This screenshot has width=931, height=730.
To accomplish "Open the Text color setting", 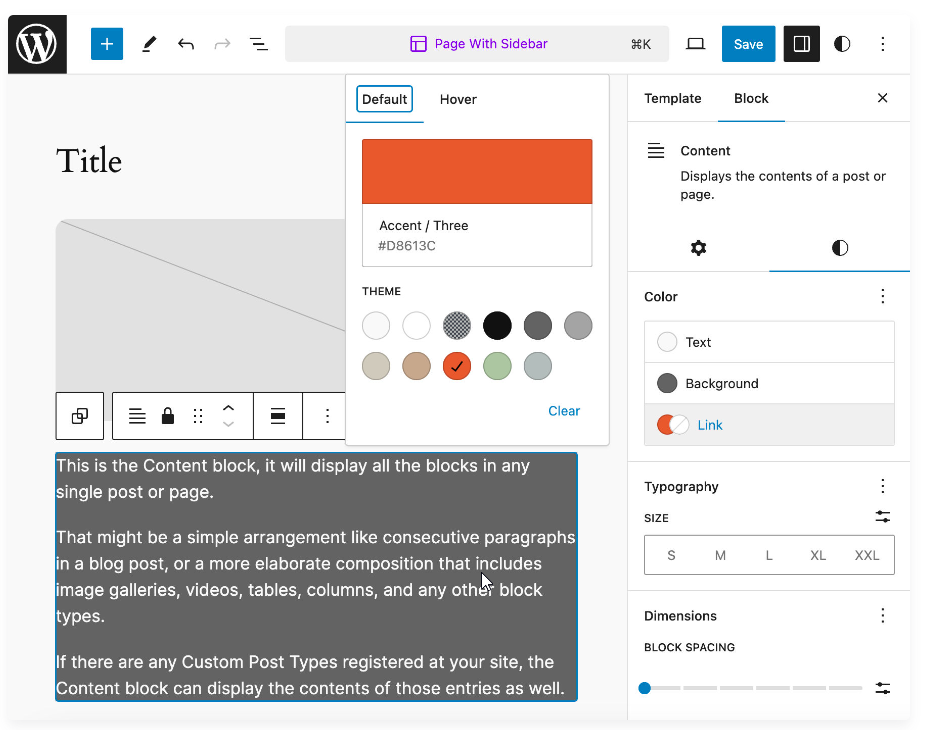I will 769,342.
